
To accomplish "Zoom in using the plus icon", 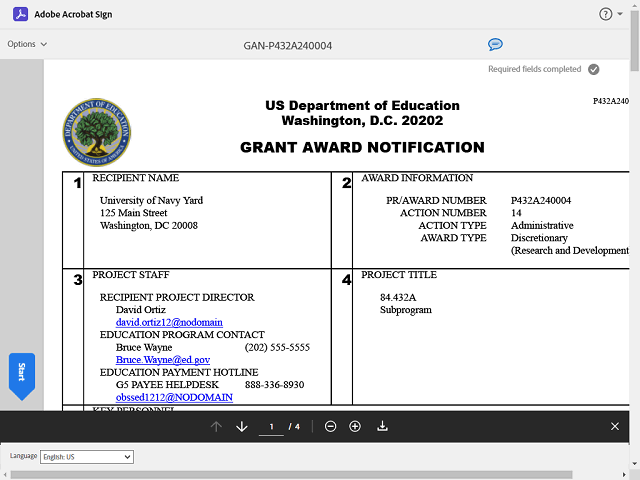I will click(355, 427).
